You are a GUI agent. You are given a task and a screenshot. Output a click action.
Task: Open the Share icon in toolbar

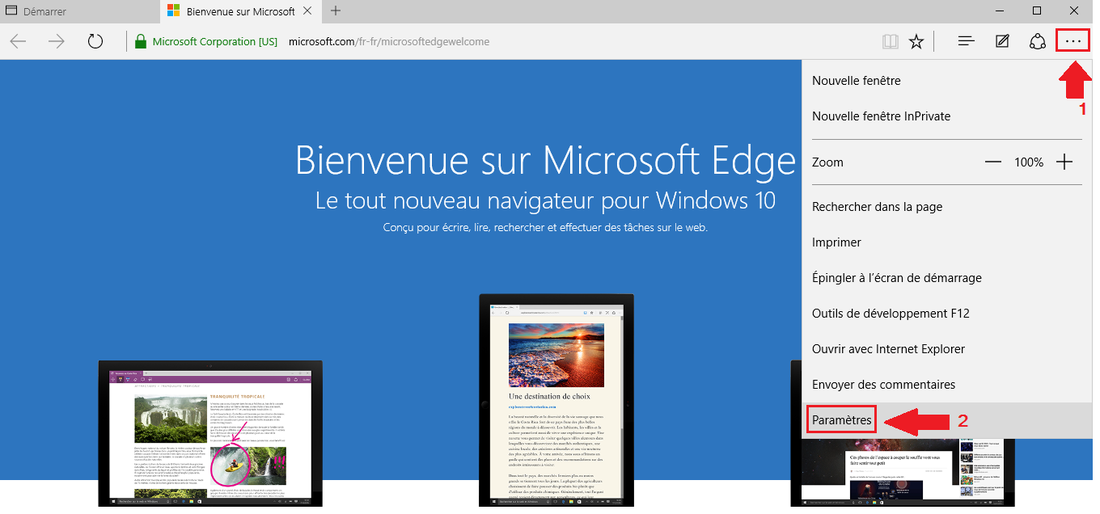[1038, 42]
